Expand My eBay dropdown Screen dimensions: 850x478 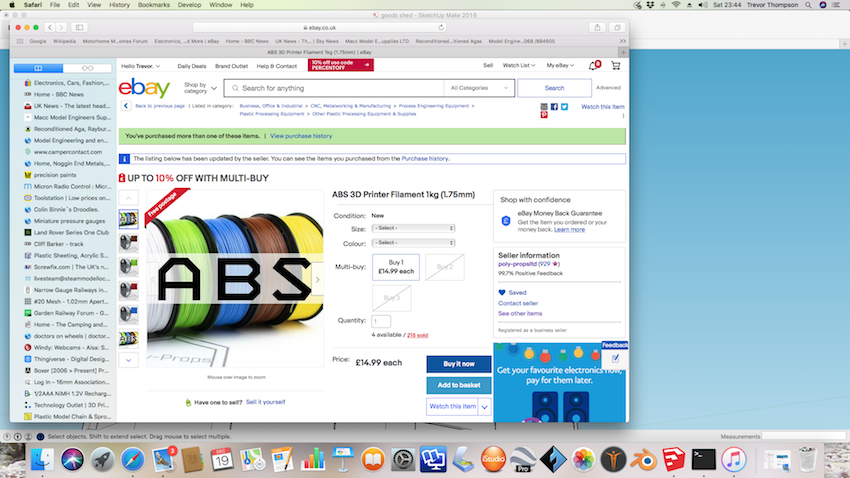(x=560, y=66)
